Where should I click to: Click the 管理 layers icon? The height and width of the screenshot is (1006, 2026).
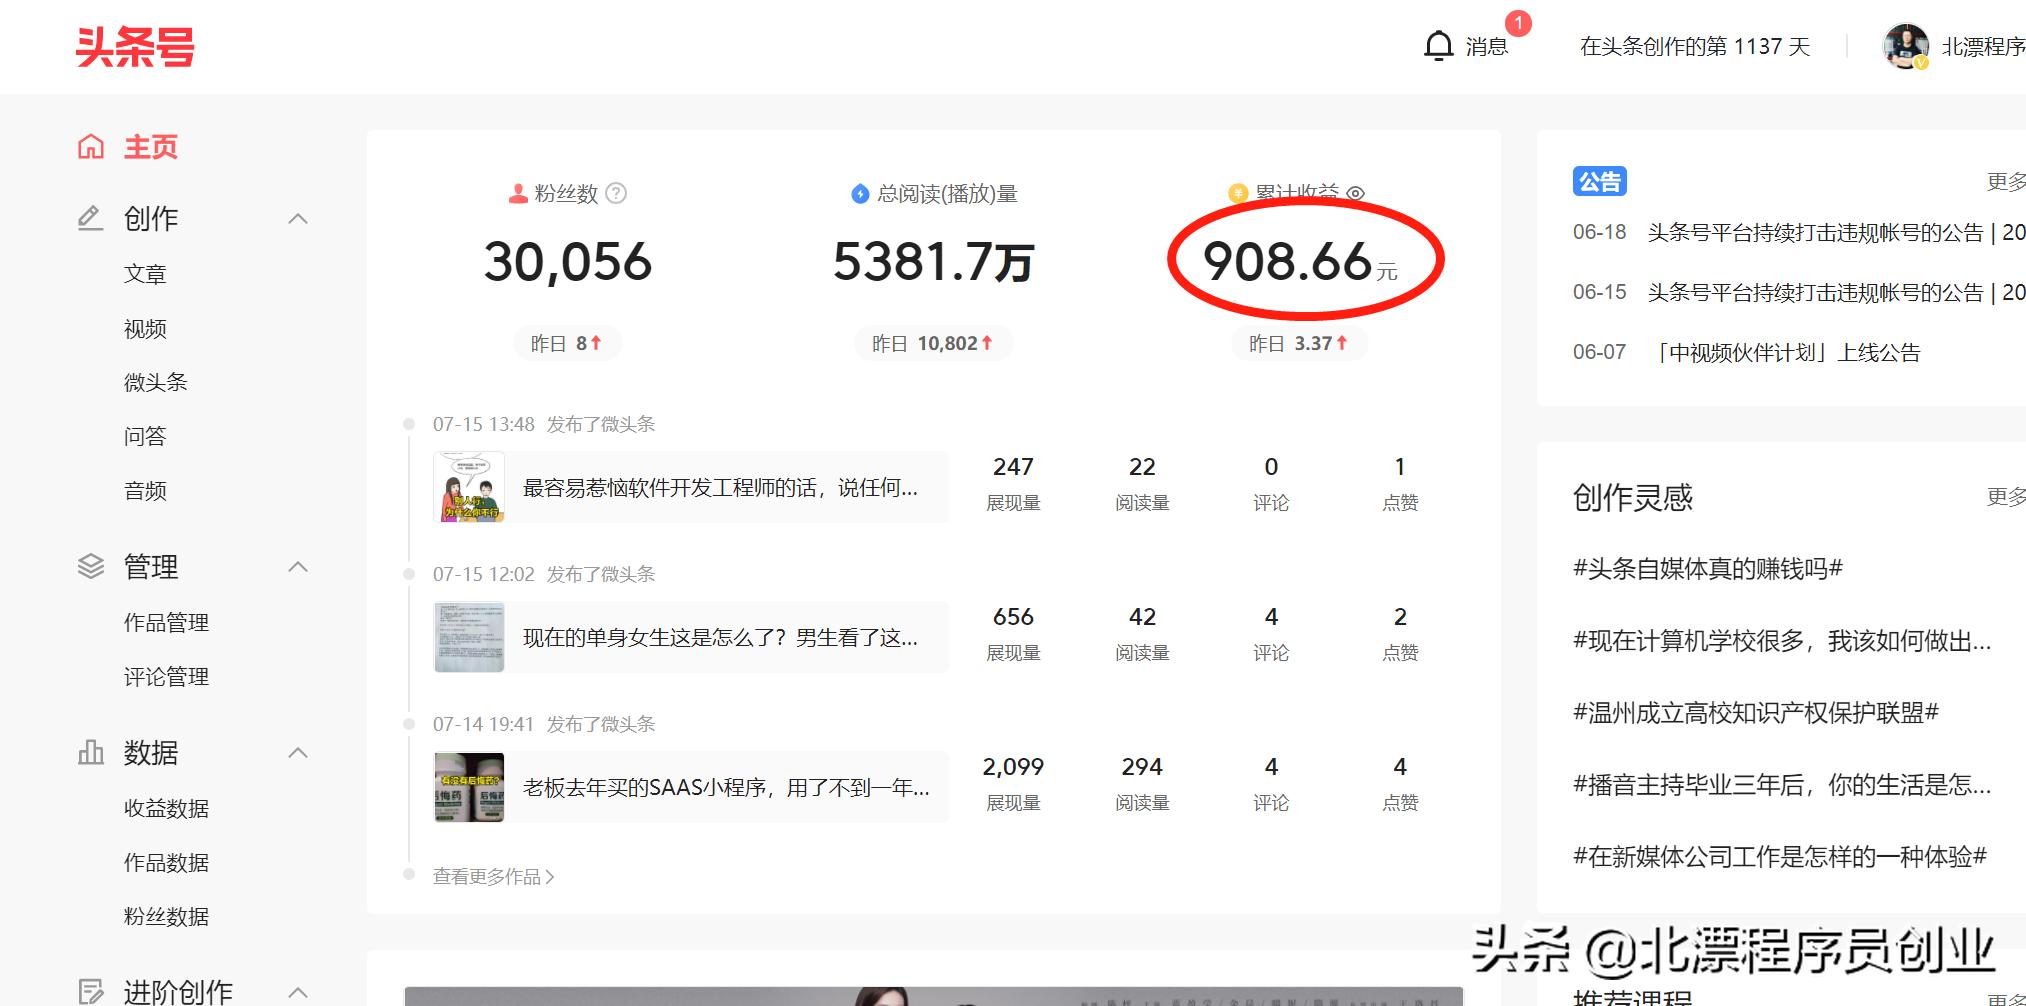coord(91,567)
